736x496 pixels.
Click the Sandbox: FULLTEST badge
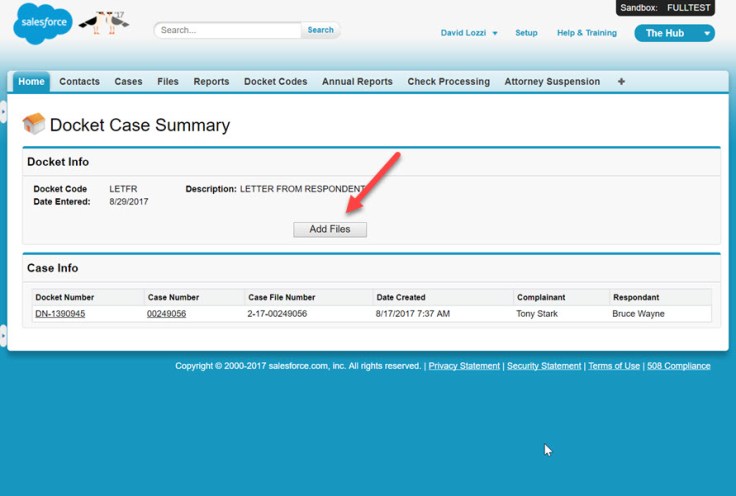coord(665,8)
